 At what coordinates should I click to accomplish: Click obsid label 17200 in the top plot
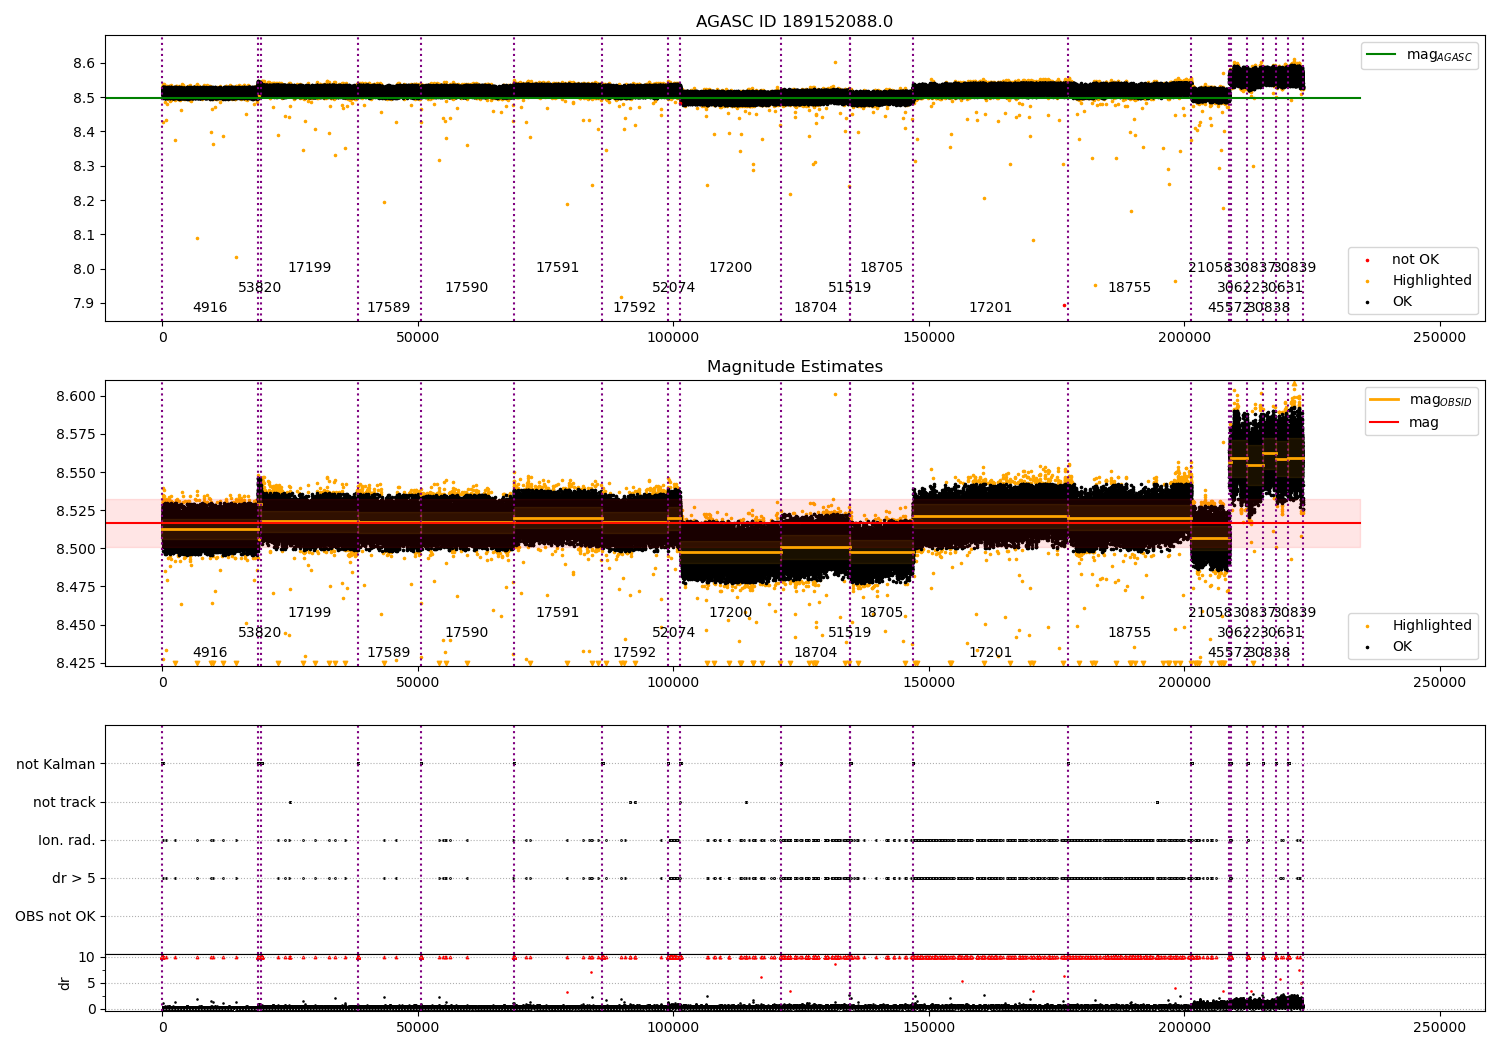click(731, 268)
